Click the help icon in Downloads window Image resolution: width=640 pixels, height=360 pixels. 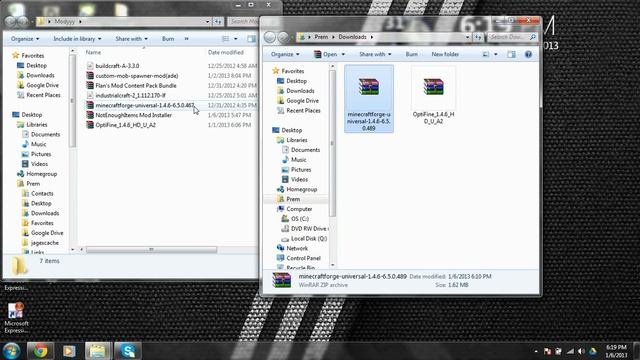click(x=528, y=54)
